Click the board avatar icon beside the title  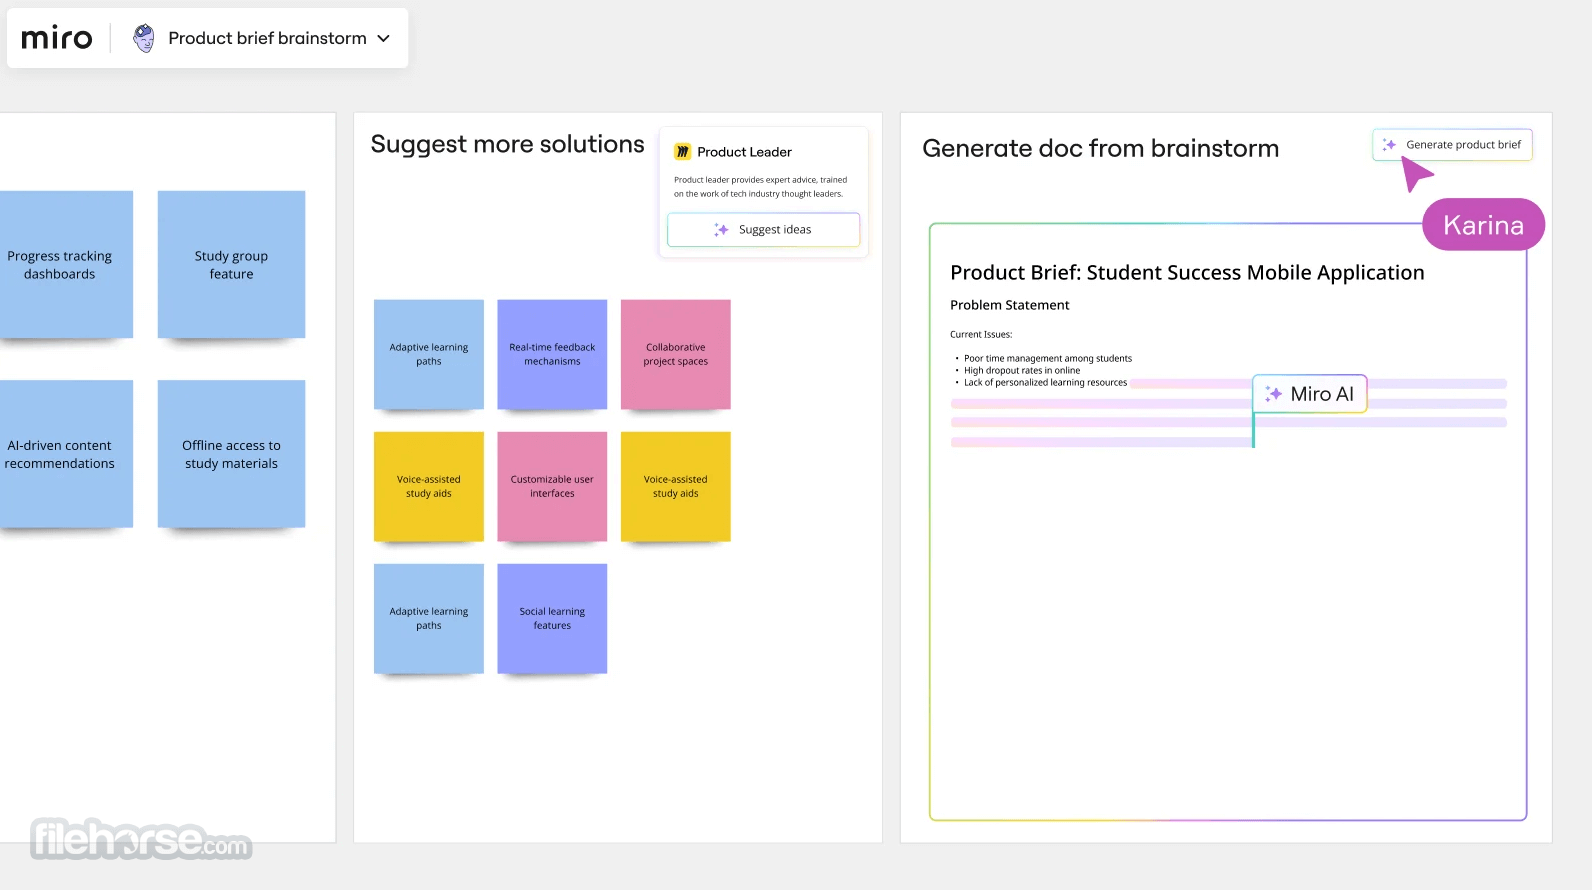pos(144,38)
